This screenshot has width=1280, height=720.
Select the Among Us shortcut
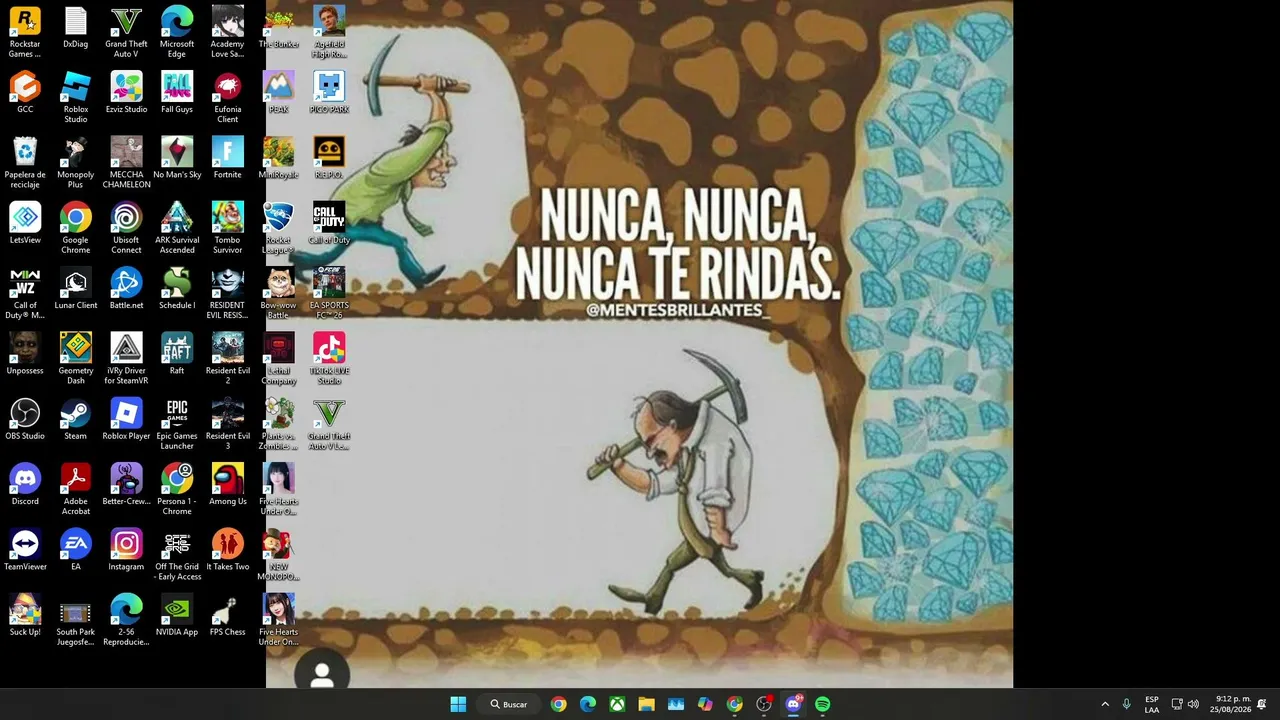pos(228,485)
